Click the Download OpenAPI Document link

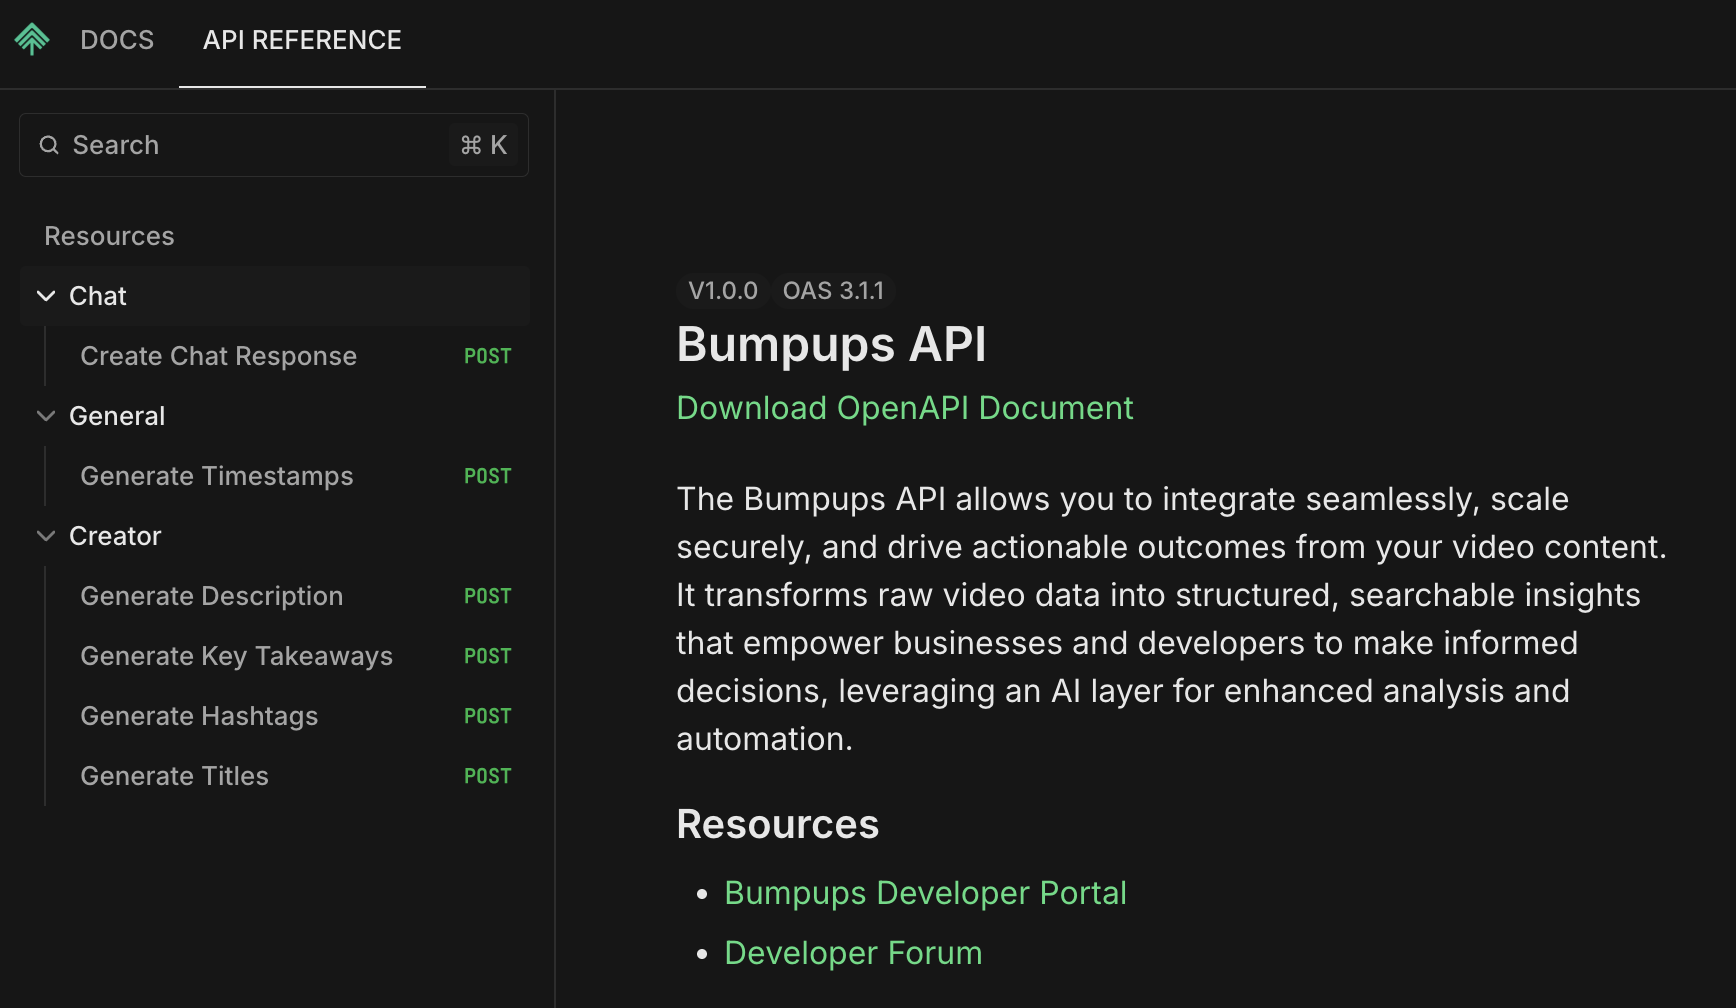point(905,408)
